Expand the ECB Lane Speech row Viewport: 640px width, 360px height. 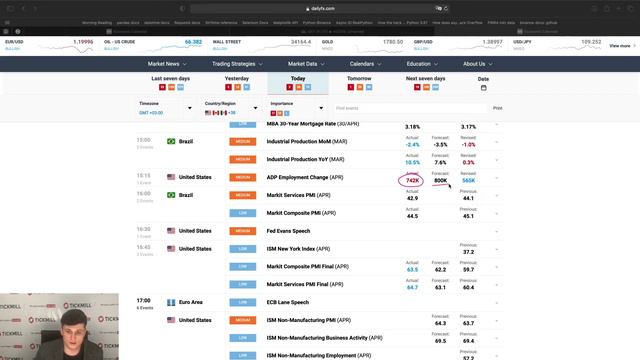(497, 303)
